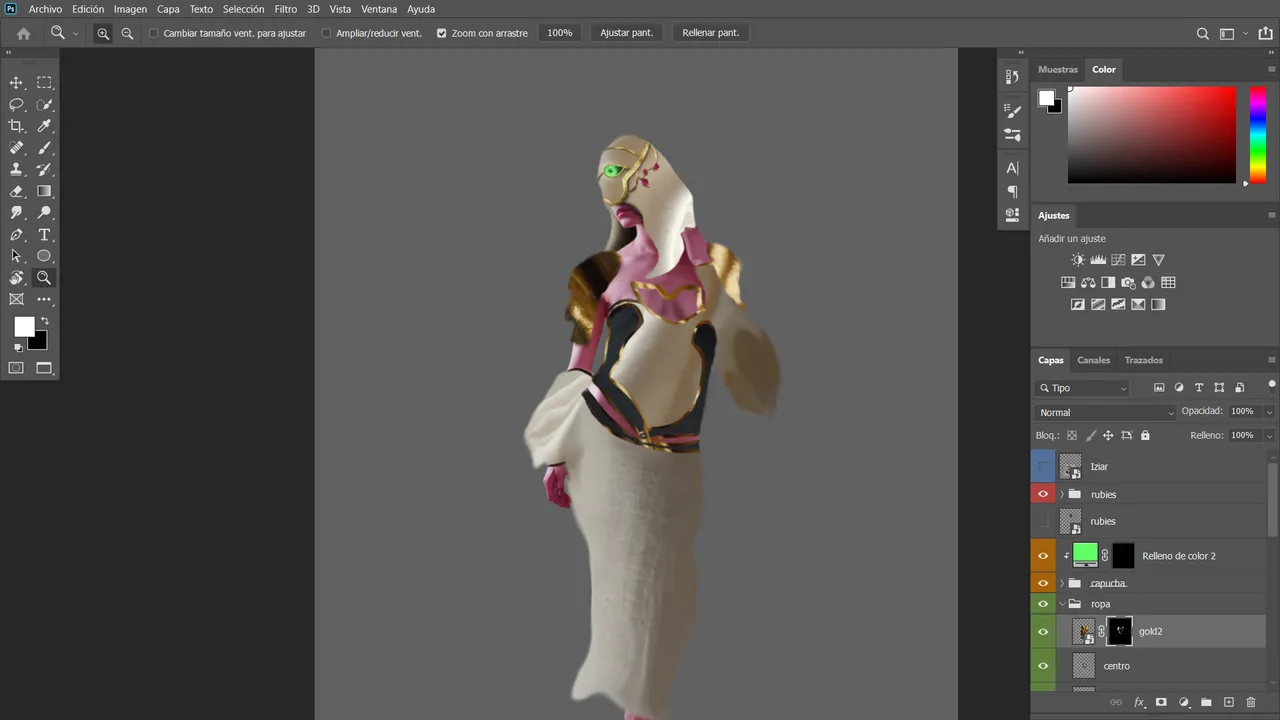Delete layer with the trash icon
This screenshot has width=1280, height=720.
tap(1251, 703)
